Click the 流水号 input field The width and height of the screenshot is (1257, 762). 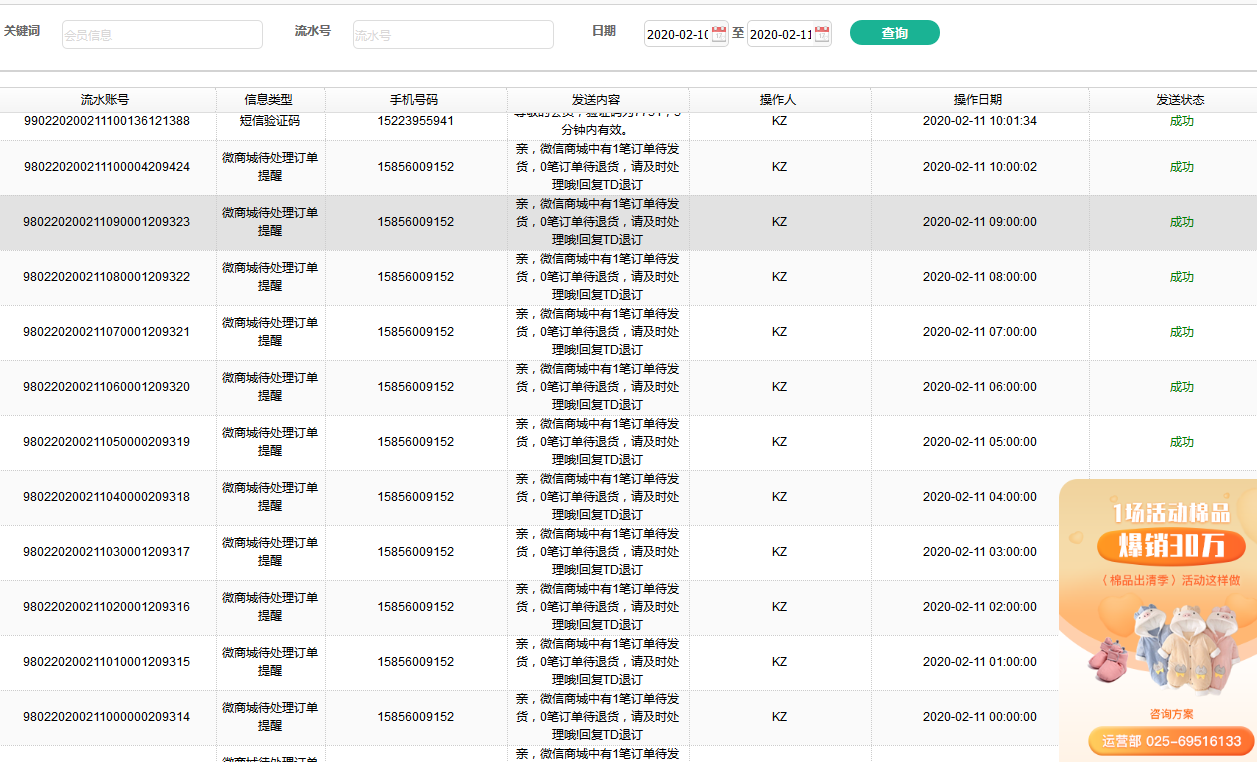pyautogui.click(x=453, y=35)
